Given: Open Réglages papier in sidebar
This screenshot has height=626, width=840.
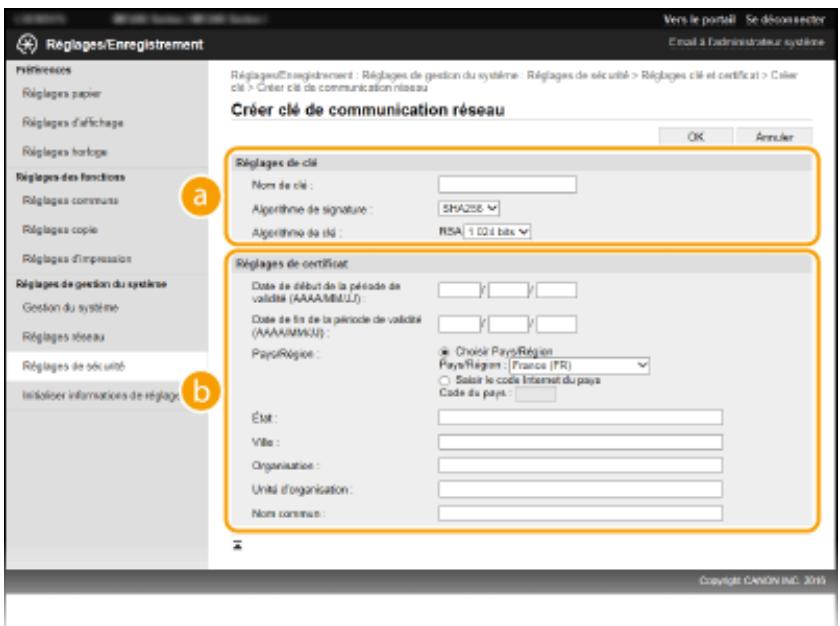Looking at the screenshot, I should click(x=62, y=94).
